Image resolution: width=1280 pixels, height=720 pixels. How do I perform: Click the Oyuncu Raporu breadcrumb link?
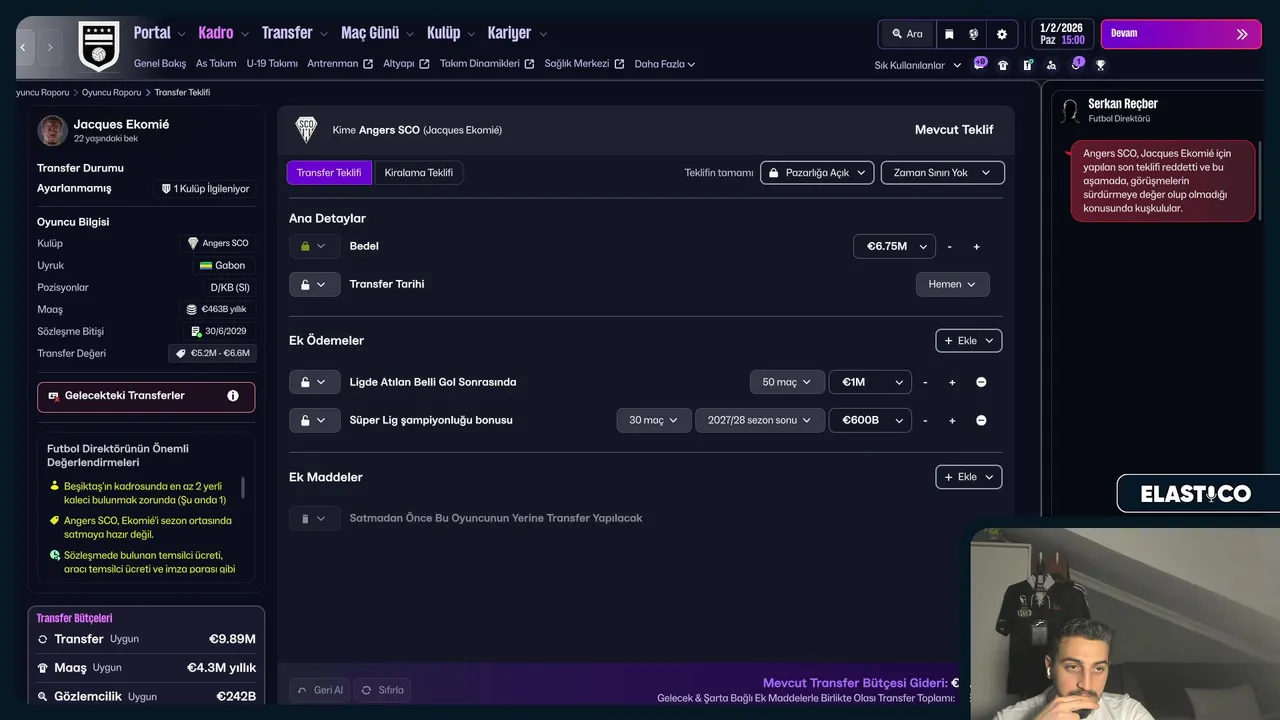pos(112,92)
